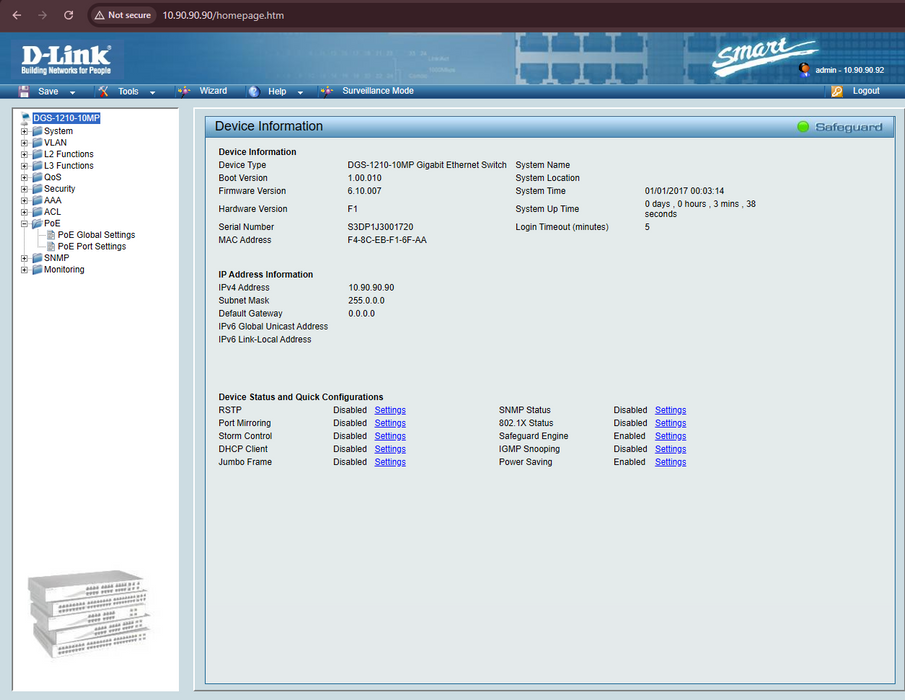Expand the L2 Functions tree node
Viewport: 905px width, 700px height.
24,155
